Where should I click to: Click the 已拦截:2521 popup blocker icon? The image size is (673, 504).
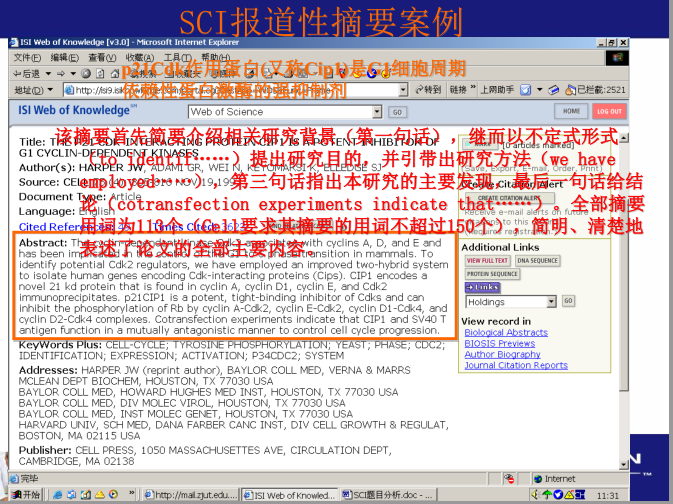570,90
